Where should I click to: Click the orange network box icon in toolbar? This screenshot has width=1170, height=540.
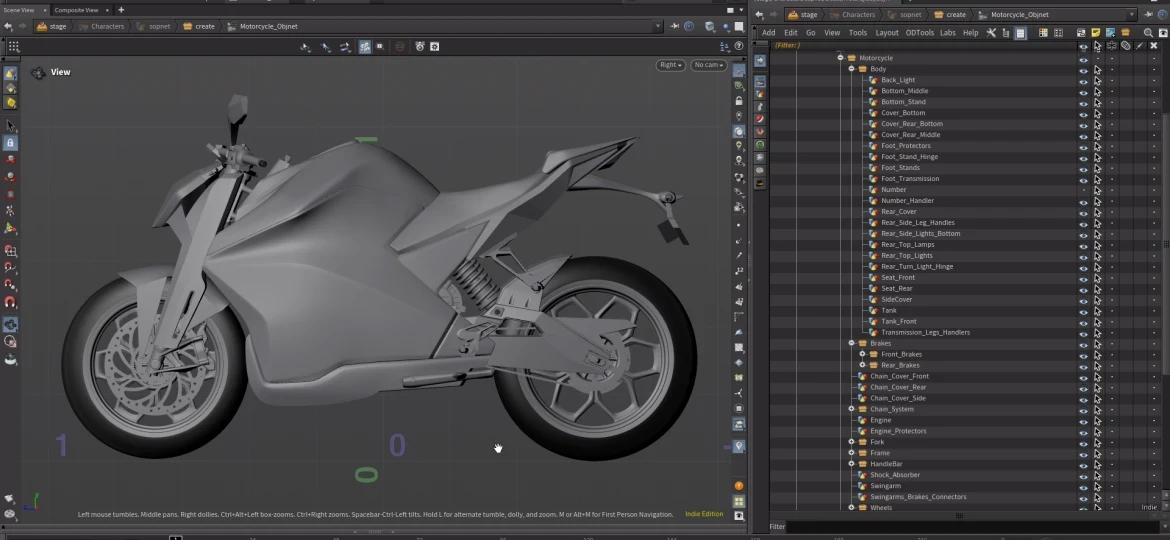pyautogui.click(x=1125, y=33)
